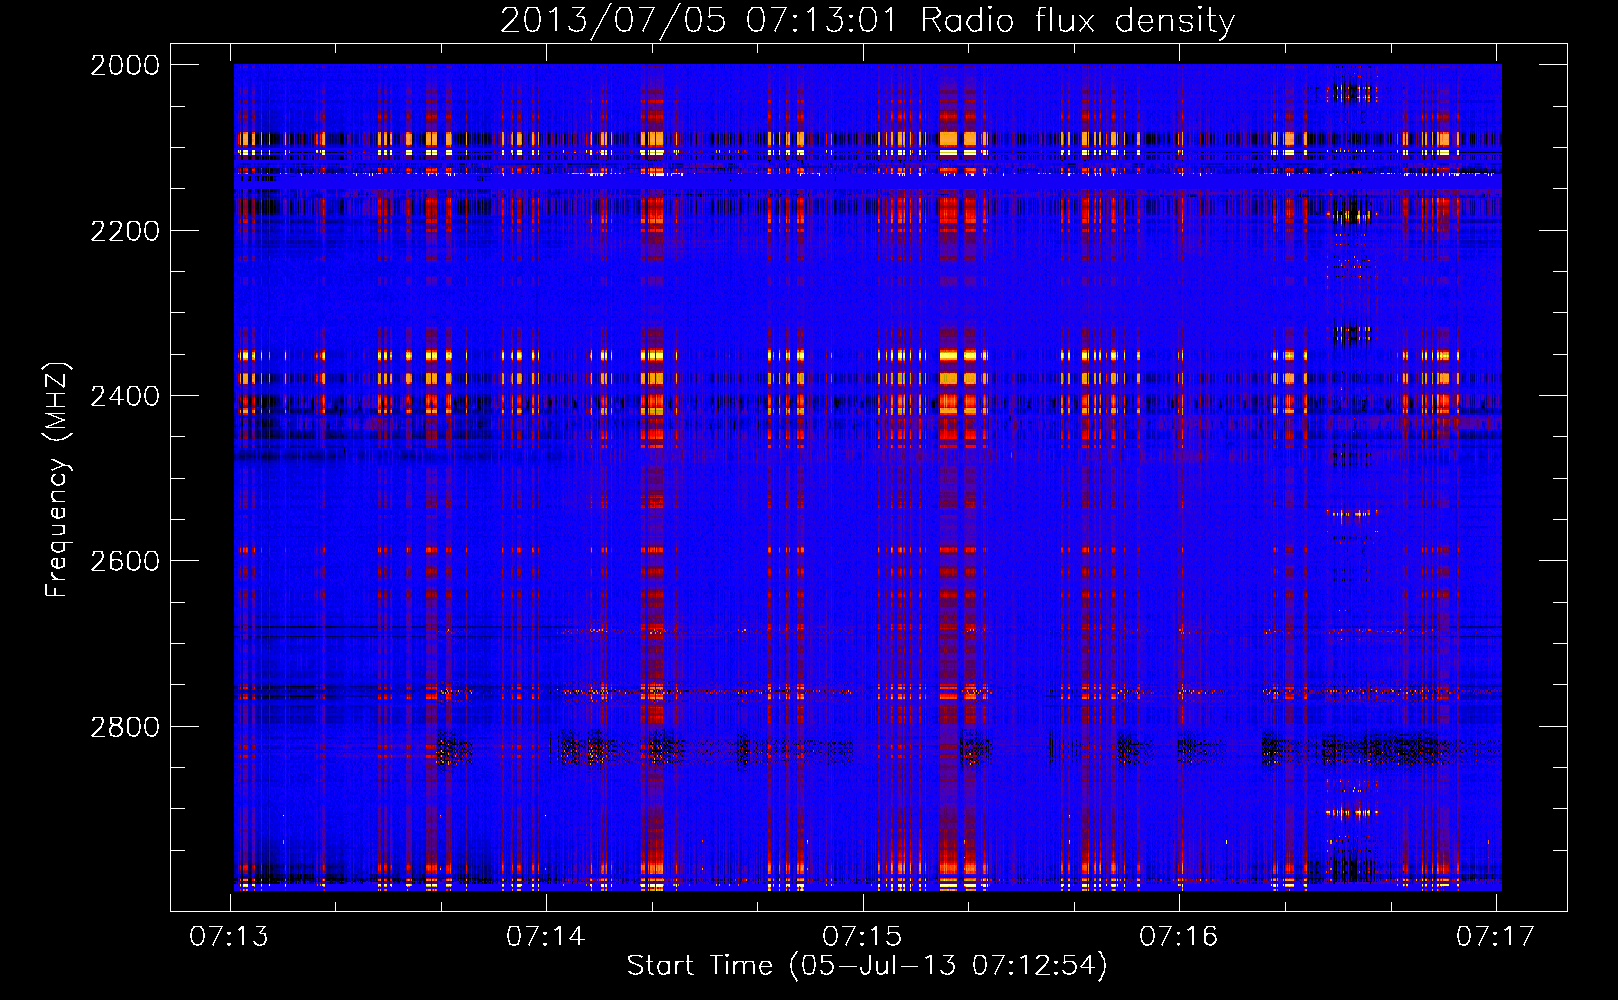
Task: Click the 'Frequency (MHZ)' y-axis label
Action: 57,480
